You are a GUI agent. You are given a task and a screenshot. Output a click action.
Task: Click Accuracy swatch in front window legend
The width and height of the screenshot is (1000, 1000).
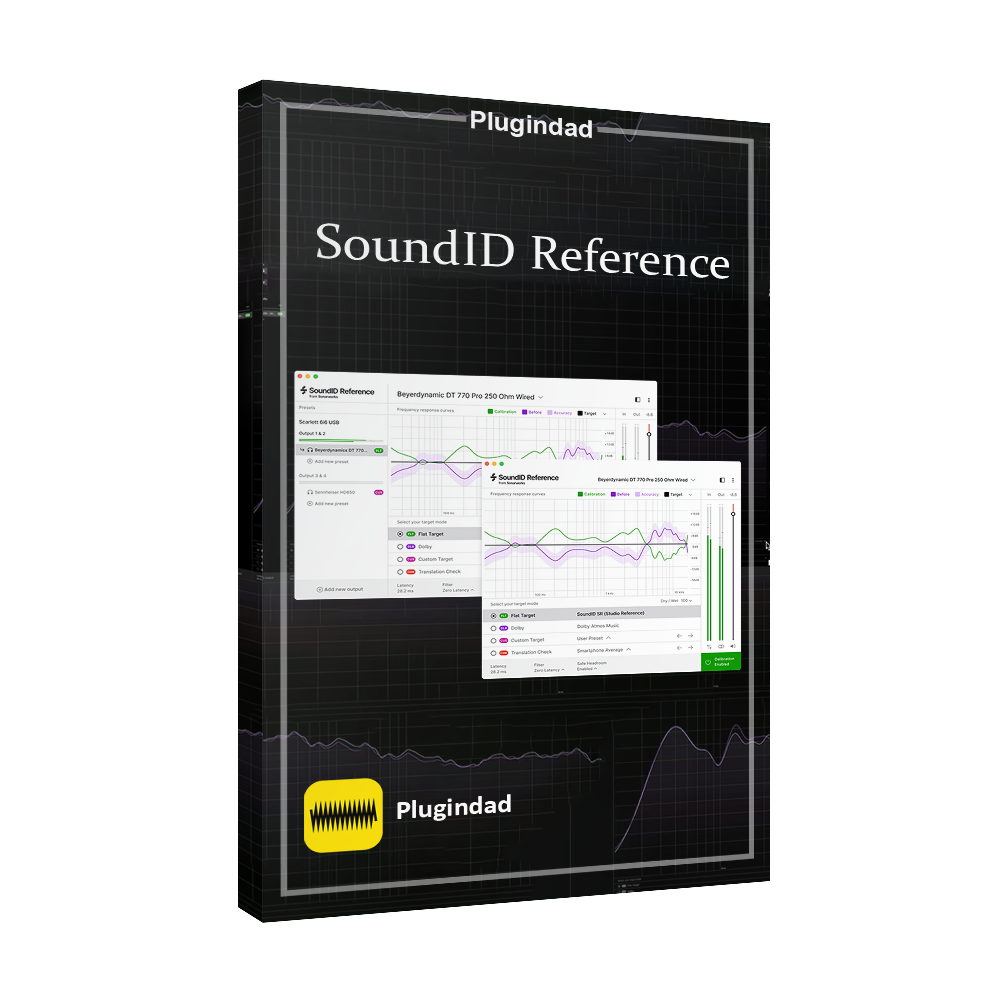[x=638, y=494]
